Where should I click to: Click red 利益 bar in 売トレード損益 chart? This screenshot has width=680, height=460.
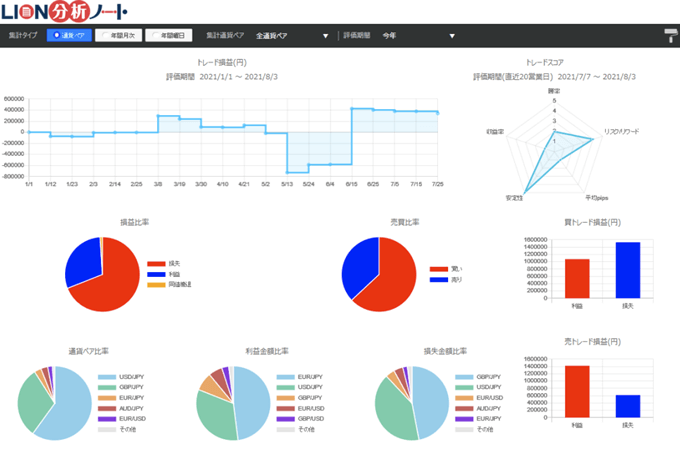point(577,392)
